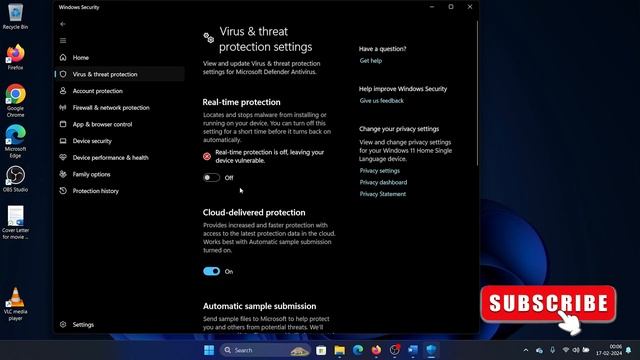Viewport: 640px width, 360px height.
Task: Open Recycle Bin desktop icon
Action: 16,17
